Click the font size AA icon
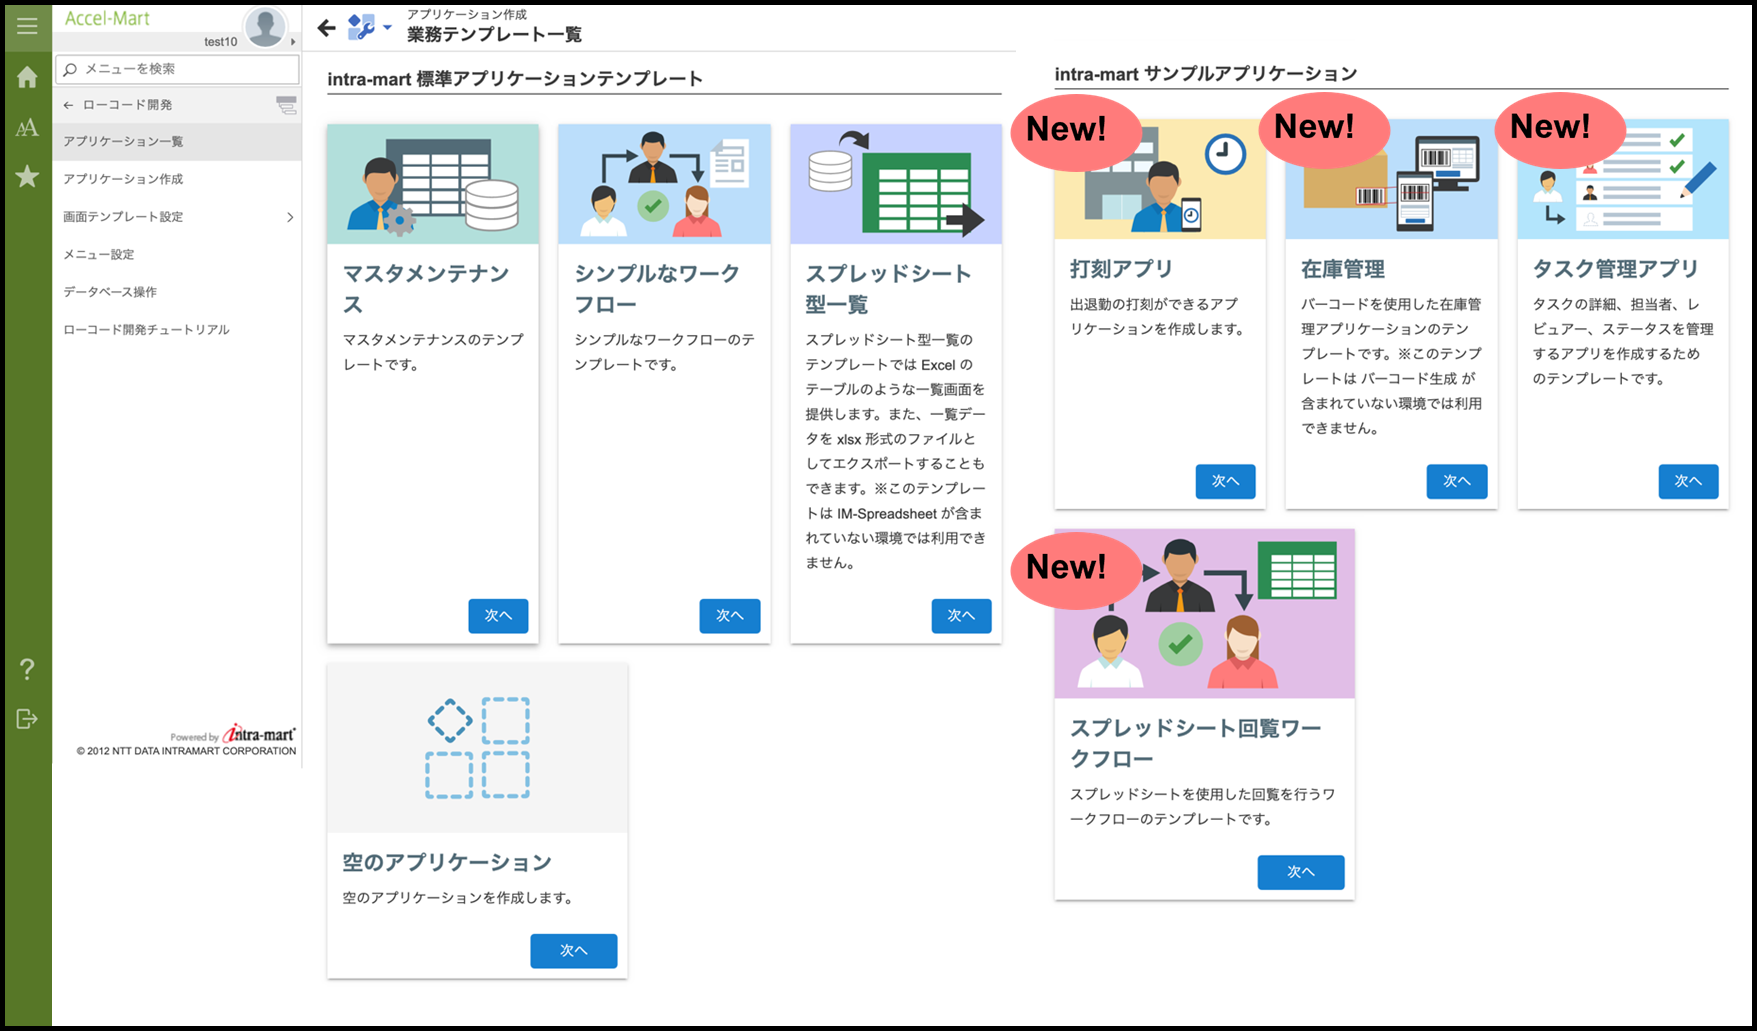The width and height of the screenshot is (1757, 1031). (x=27, y=127)
